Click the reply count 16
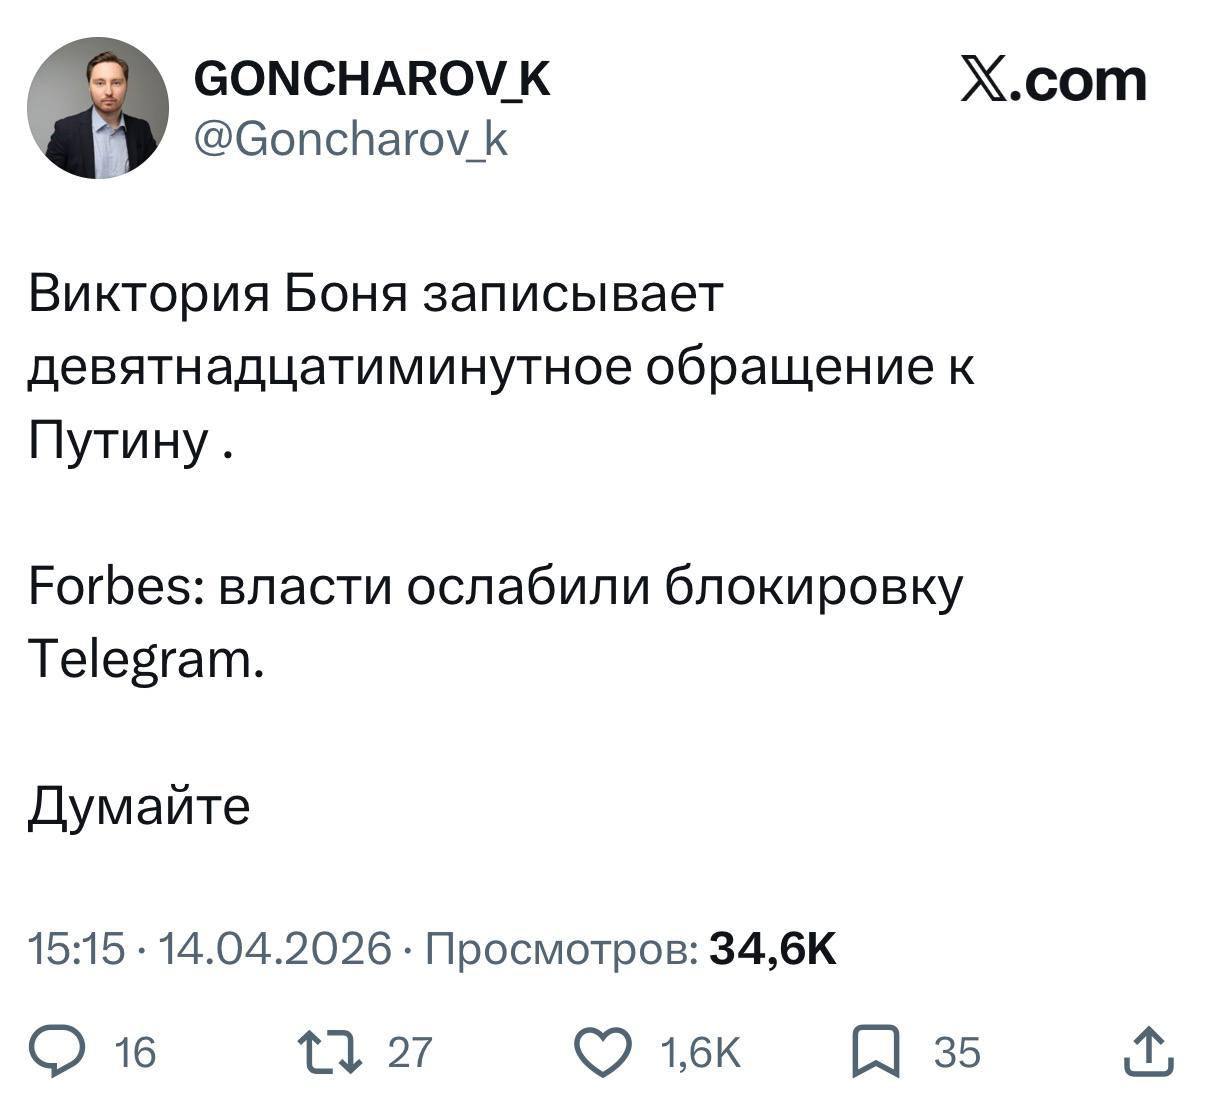Image resolution: width=1206 pixels, height=1103 pixels. click(x=136, y=1053)
